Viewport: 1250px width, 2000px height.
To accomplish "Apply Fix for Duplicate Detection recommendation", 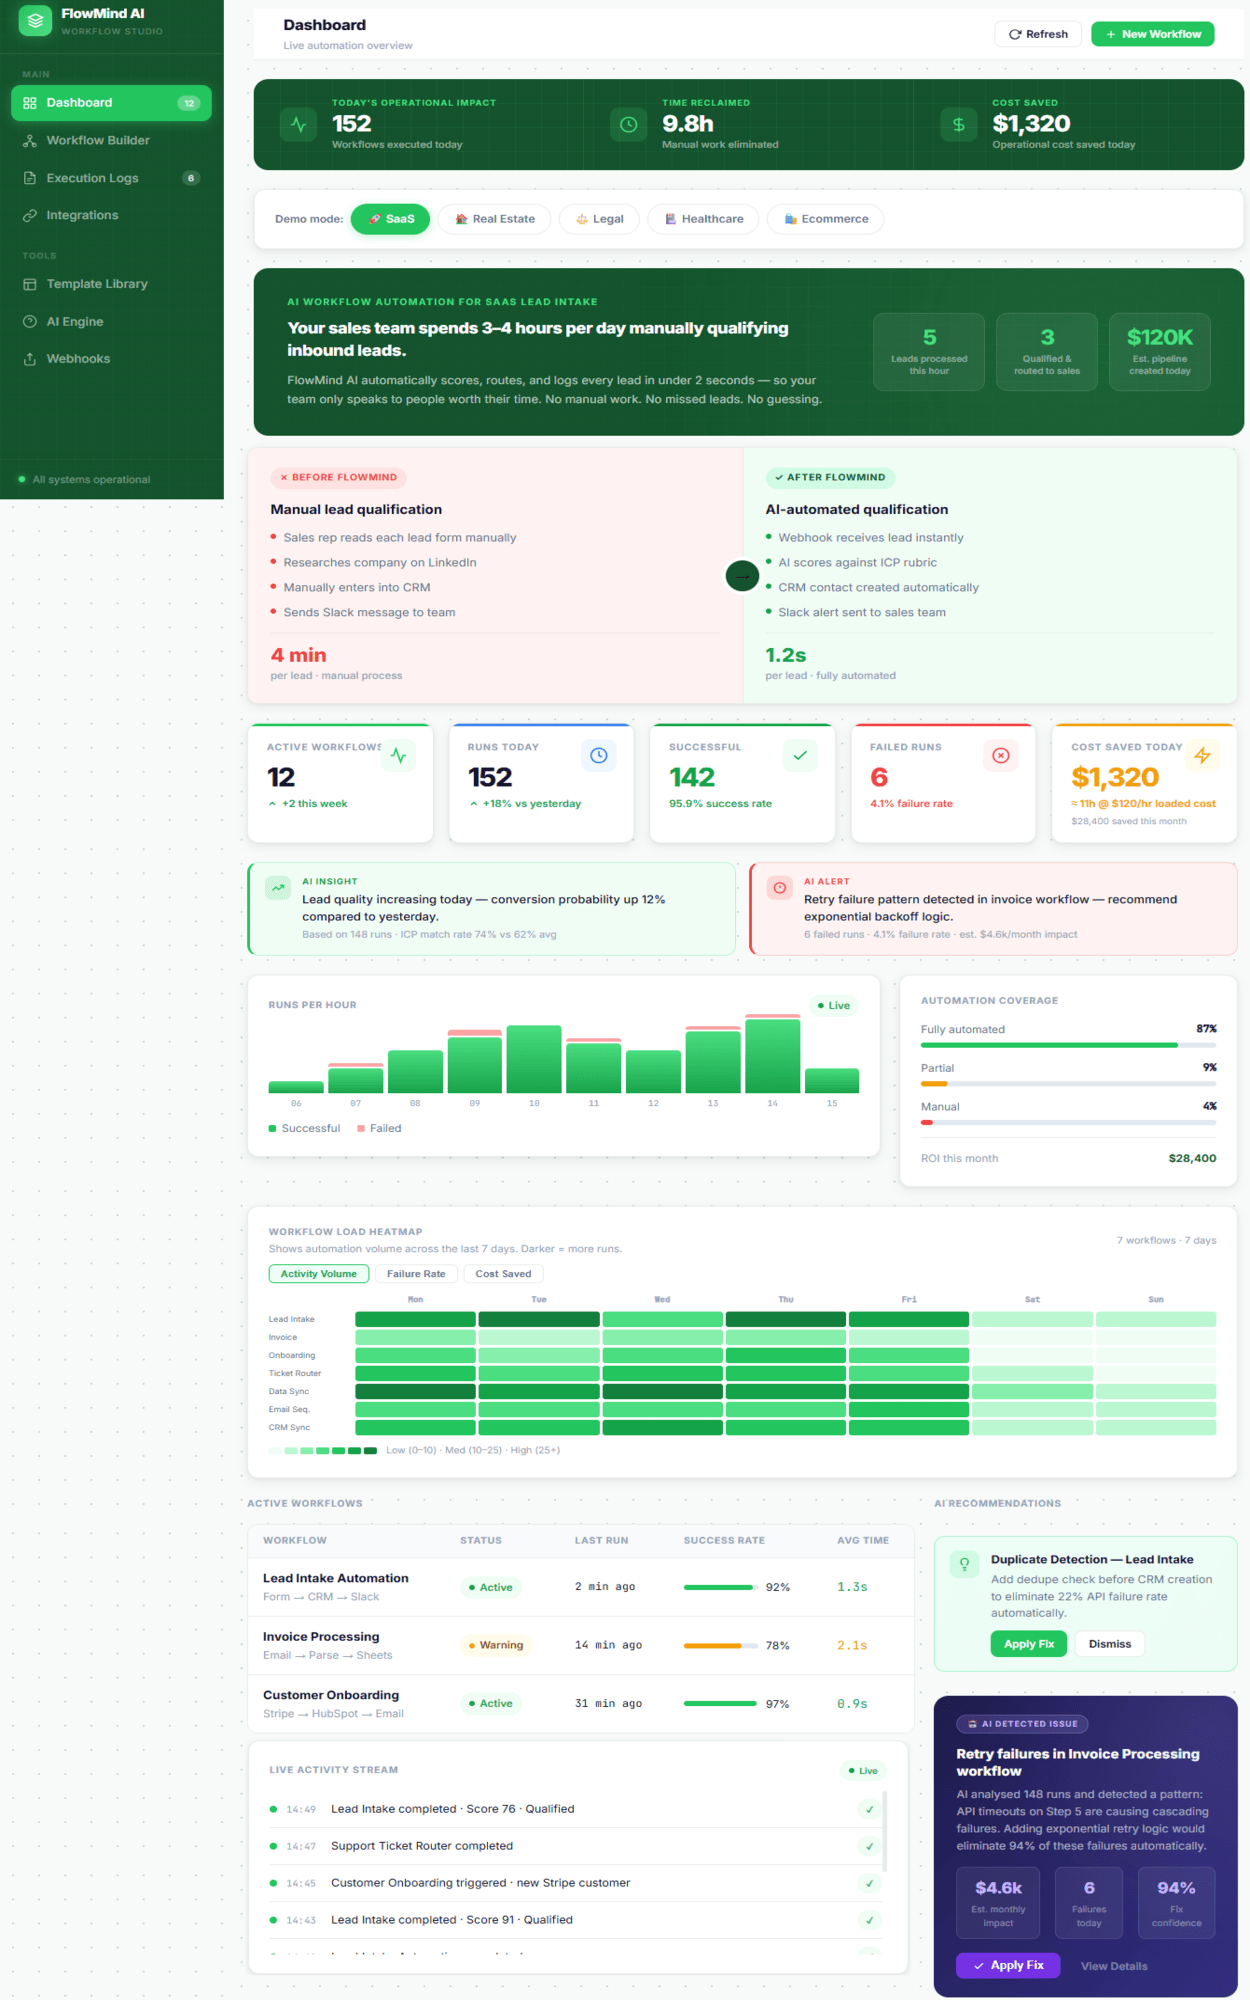I will coord(1029,1644).
